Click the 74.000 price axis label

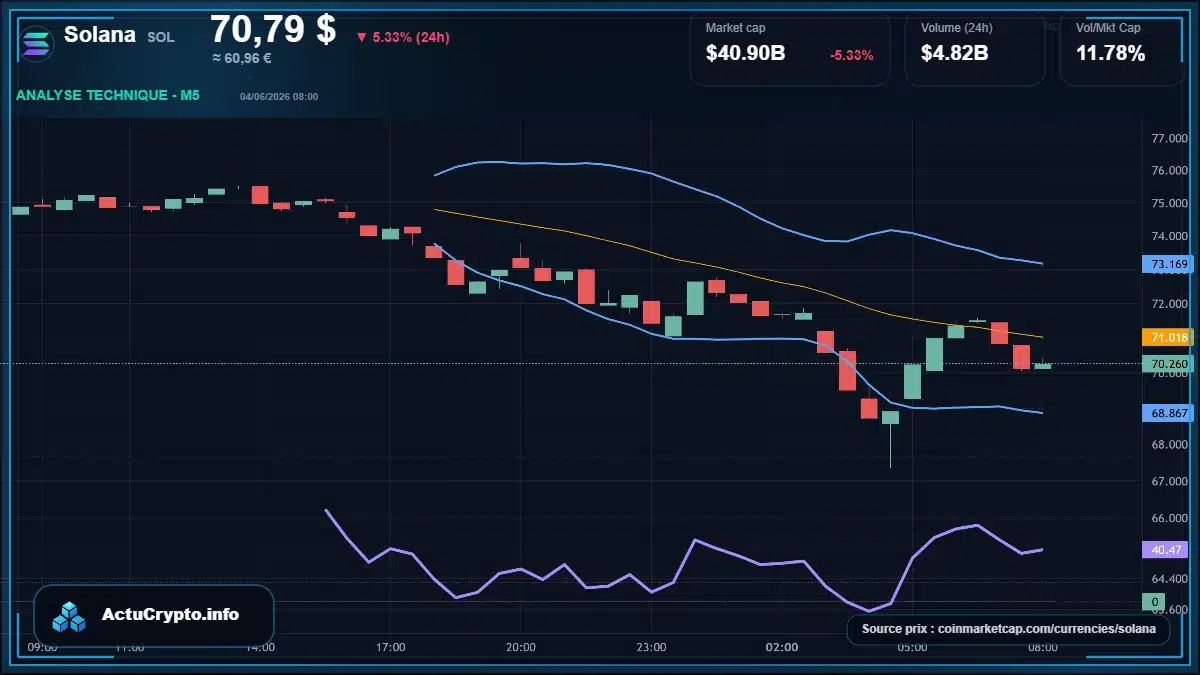tap(1168, 237)
